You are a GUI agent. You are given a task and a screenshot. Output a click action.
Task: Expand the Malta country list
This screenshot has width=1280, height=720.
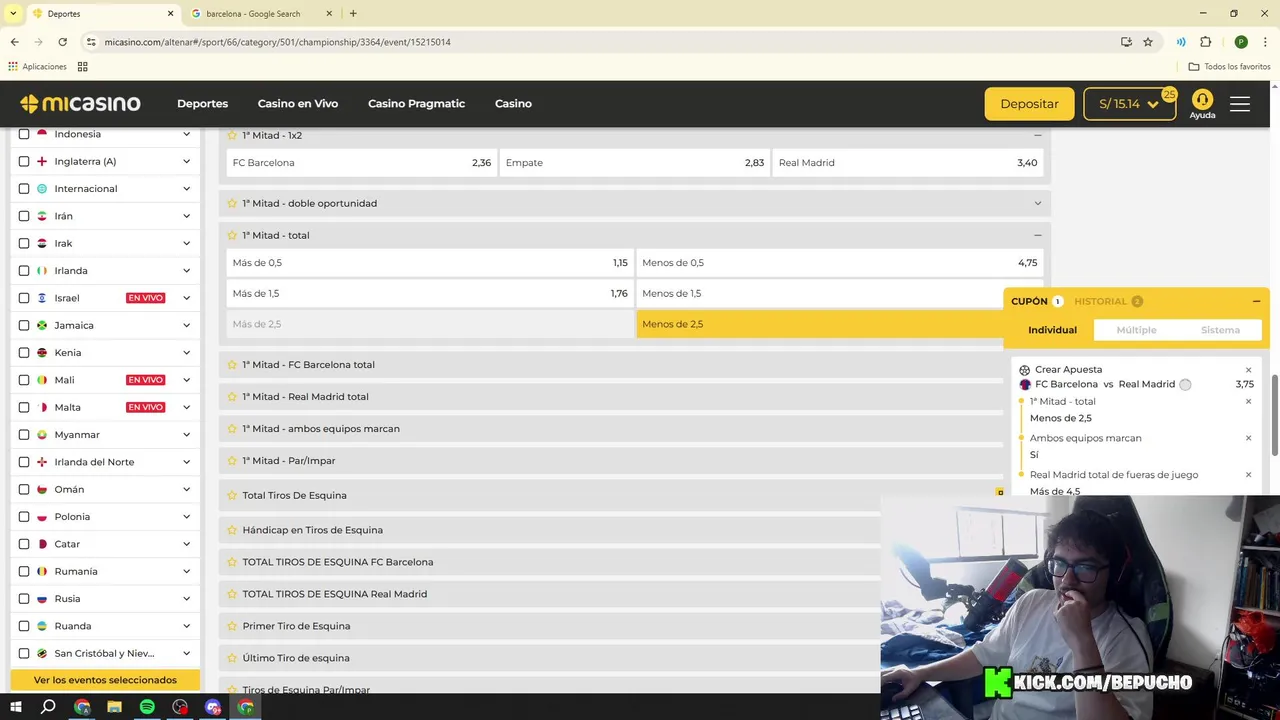click(186, 407)
